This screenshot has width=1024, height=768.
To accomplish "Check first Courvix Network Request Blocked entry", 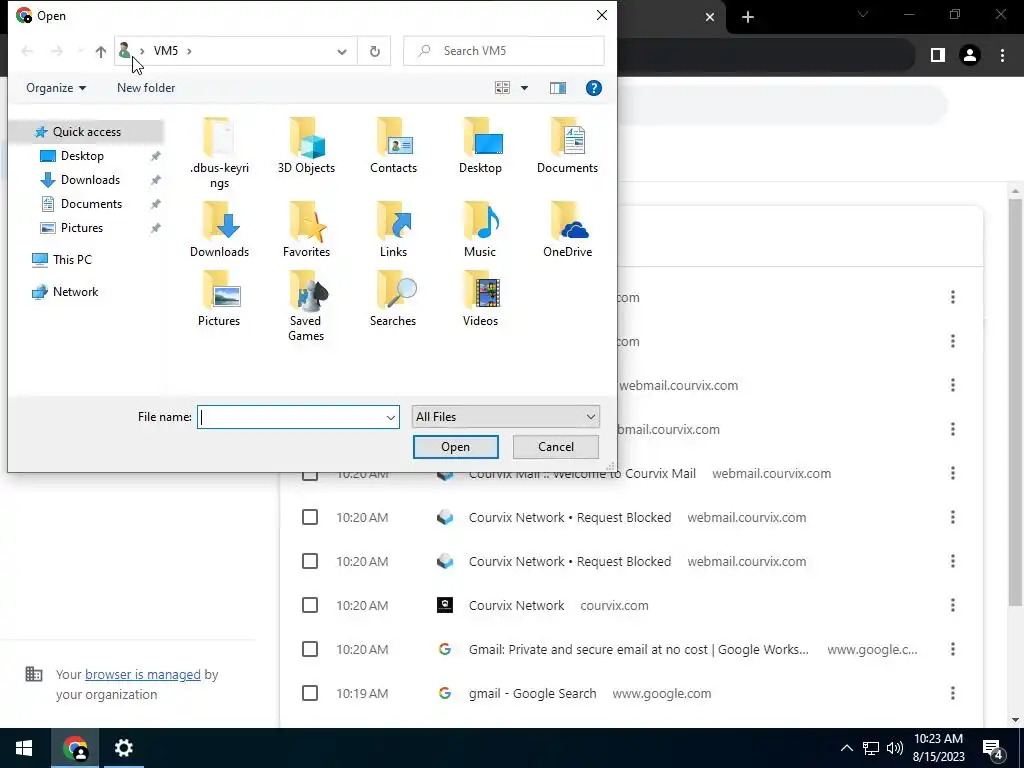I will pyautogui.click(x=310, y=517).
